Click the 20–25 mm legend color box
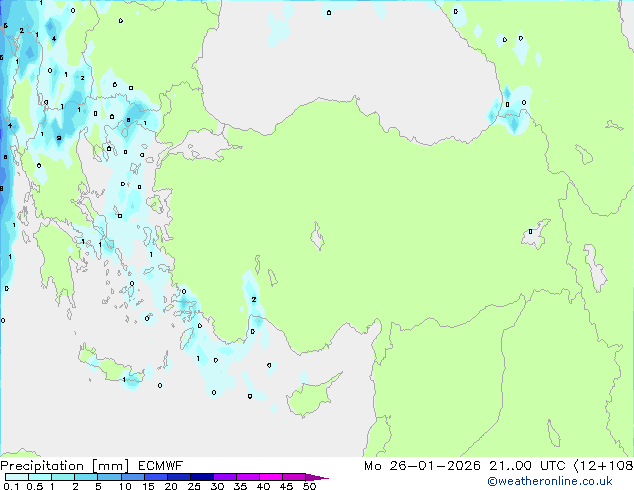The height and width of the screenshot is (490, 634). pos(179,477)
